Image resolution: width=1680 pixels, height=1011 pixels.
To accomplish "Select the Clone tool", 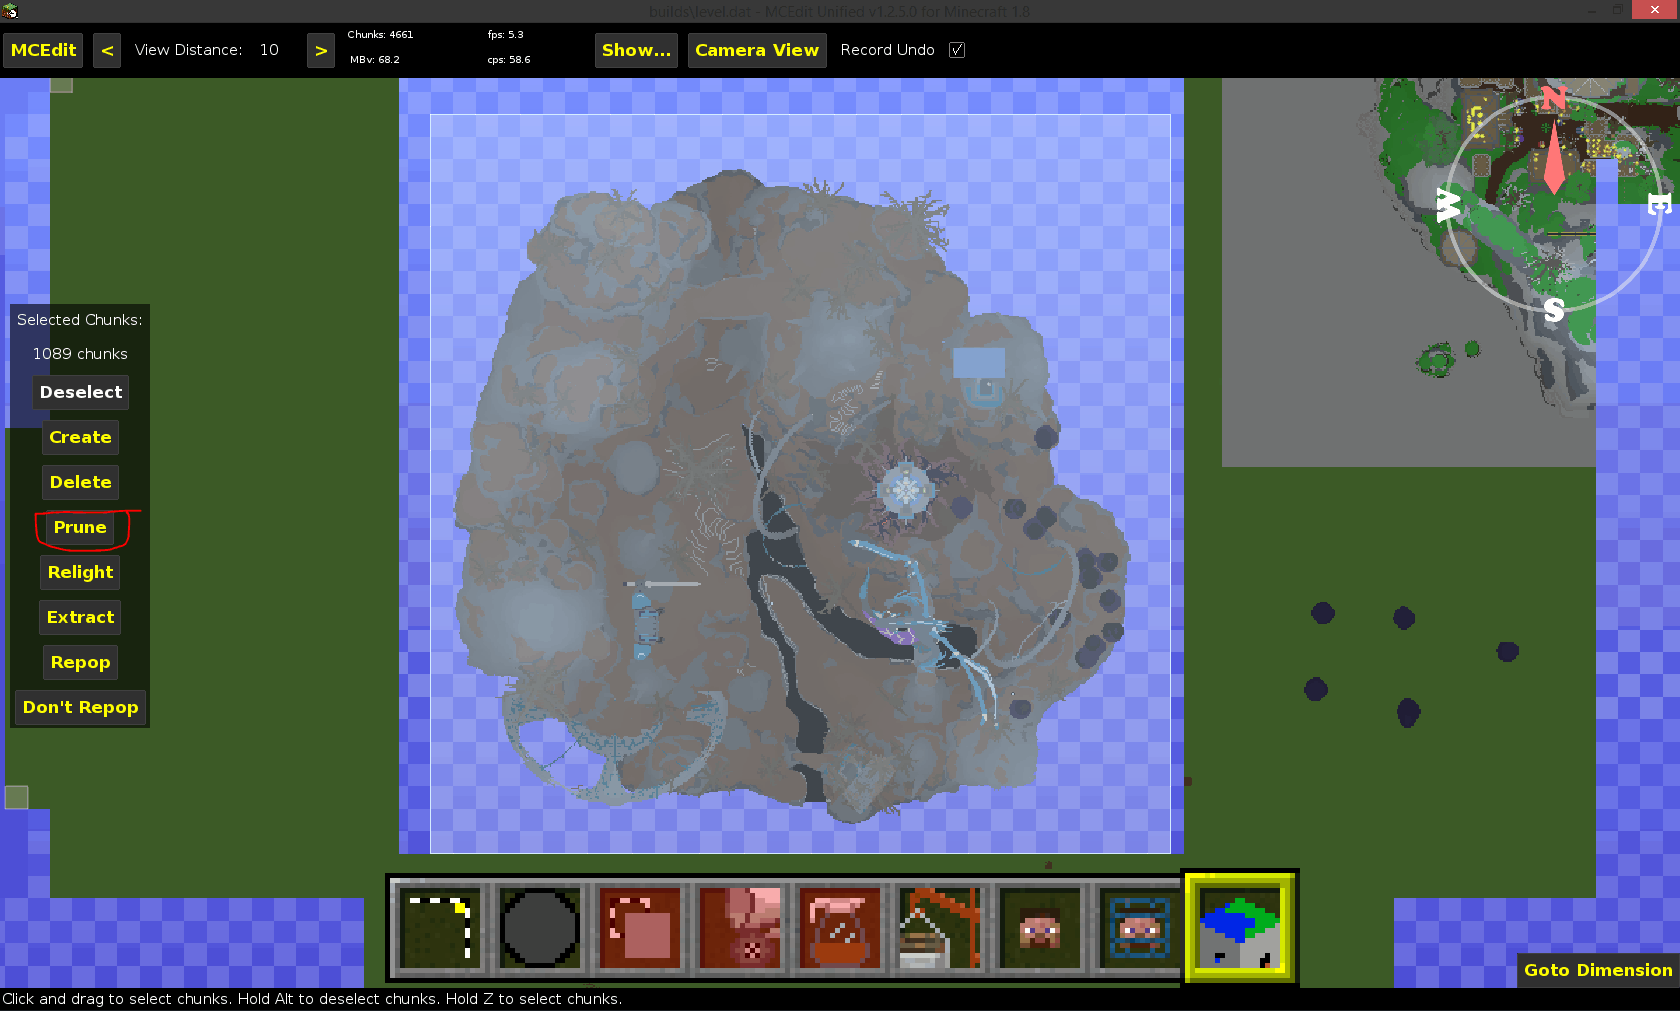I will tap(640, 928).
